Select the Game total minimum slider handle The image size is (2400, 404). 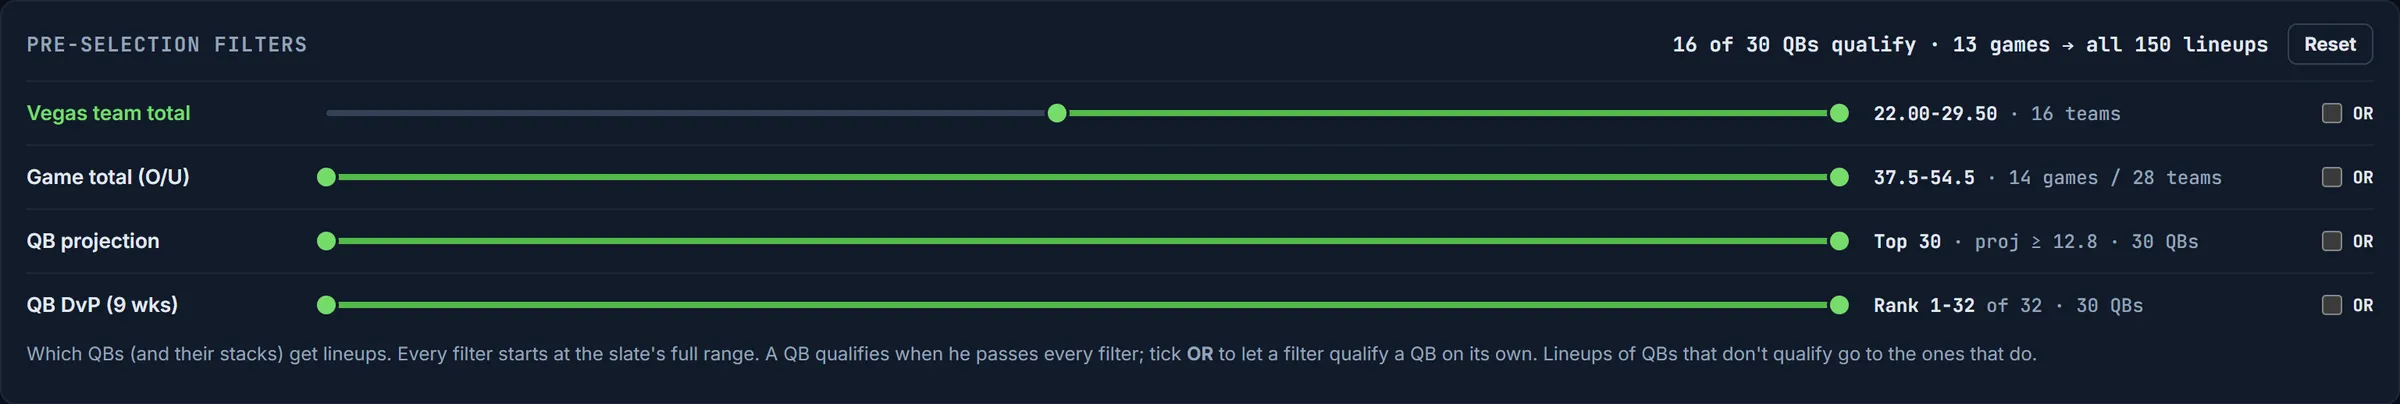coord(326,177)
